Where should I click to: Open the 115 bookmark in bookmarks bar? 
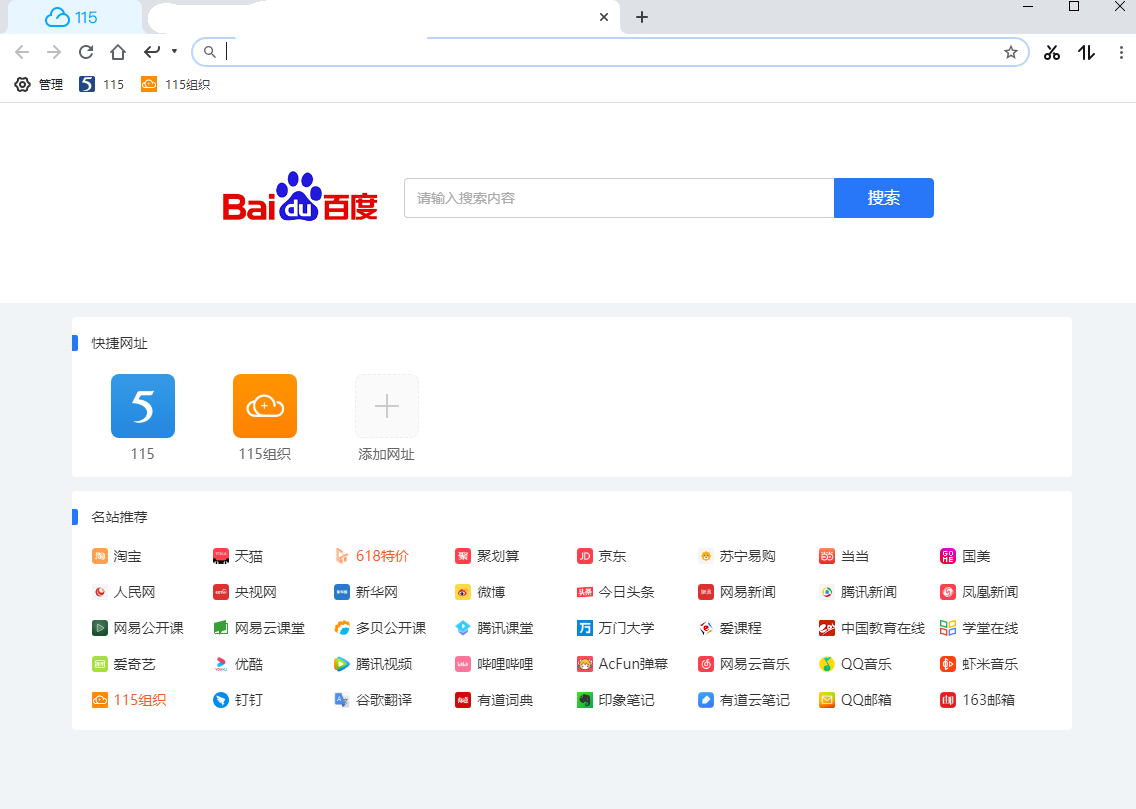pos(101,85)
